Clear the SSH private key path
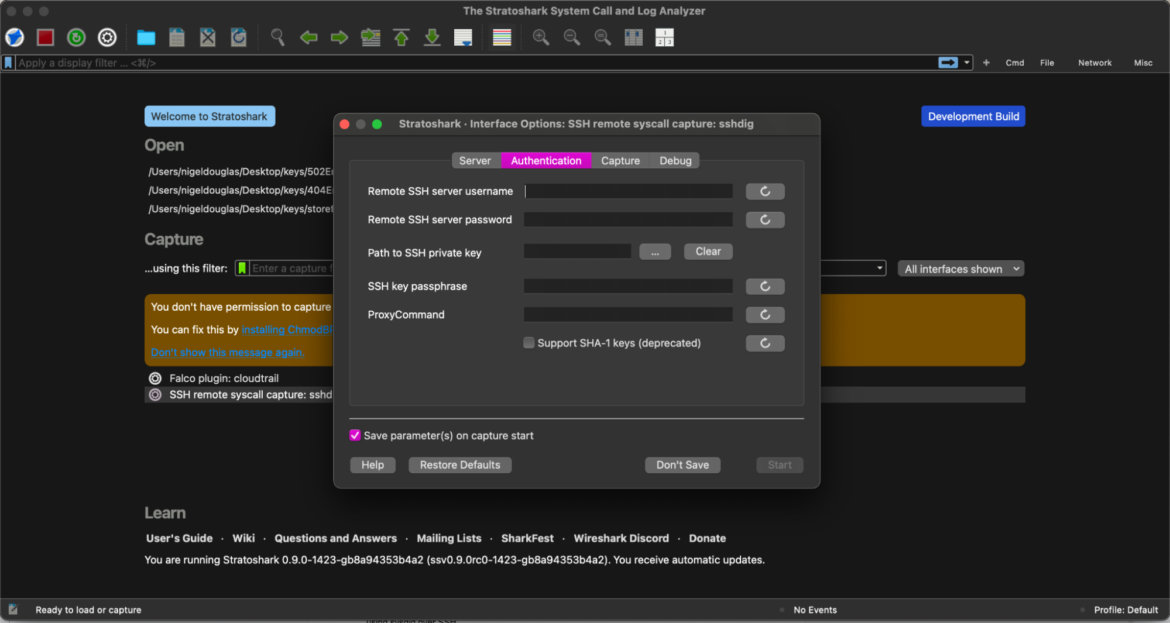 click(x=708, y=251)
